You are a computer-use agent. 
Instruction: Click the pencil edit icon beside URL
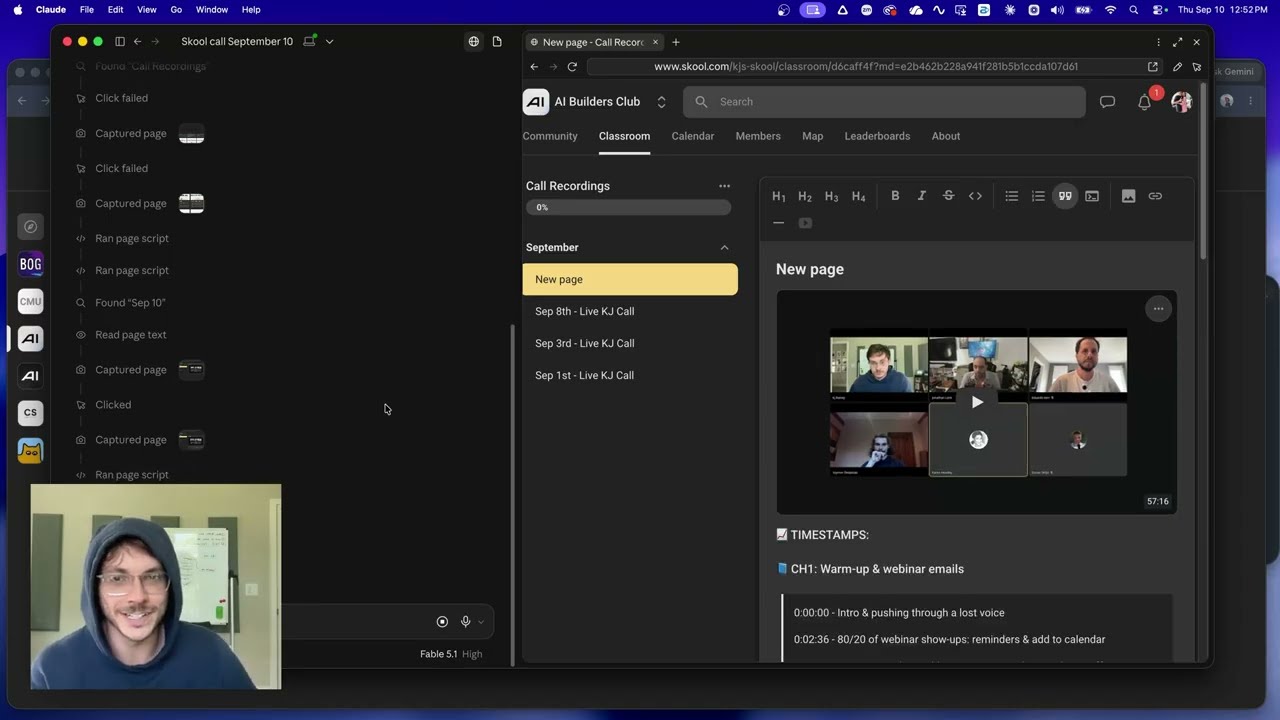pyautogui.click(x=1177, y=67)
